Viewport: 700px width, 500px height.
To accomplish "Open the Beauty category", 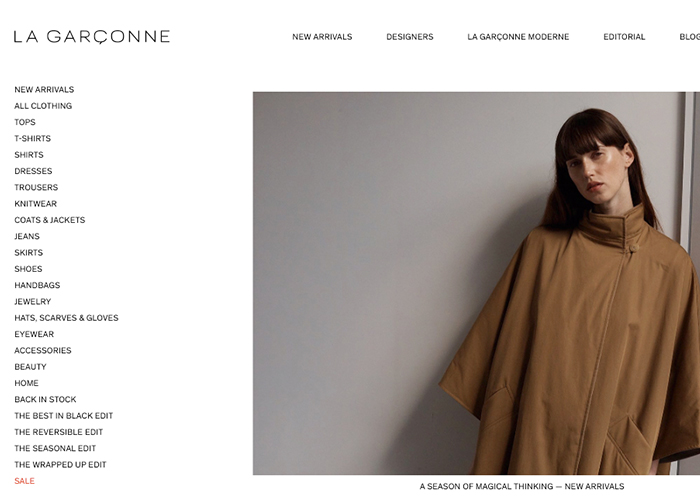I will pyautogui.click(x=30, y=367).
